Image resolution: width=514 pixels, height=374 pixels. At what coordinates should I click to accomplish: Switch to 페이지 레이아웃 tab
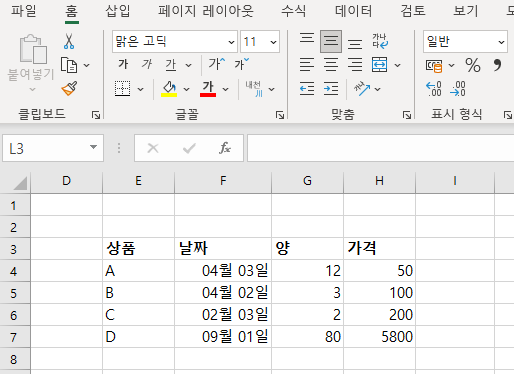(206, 11)
